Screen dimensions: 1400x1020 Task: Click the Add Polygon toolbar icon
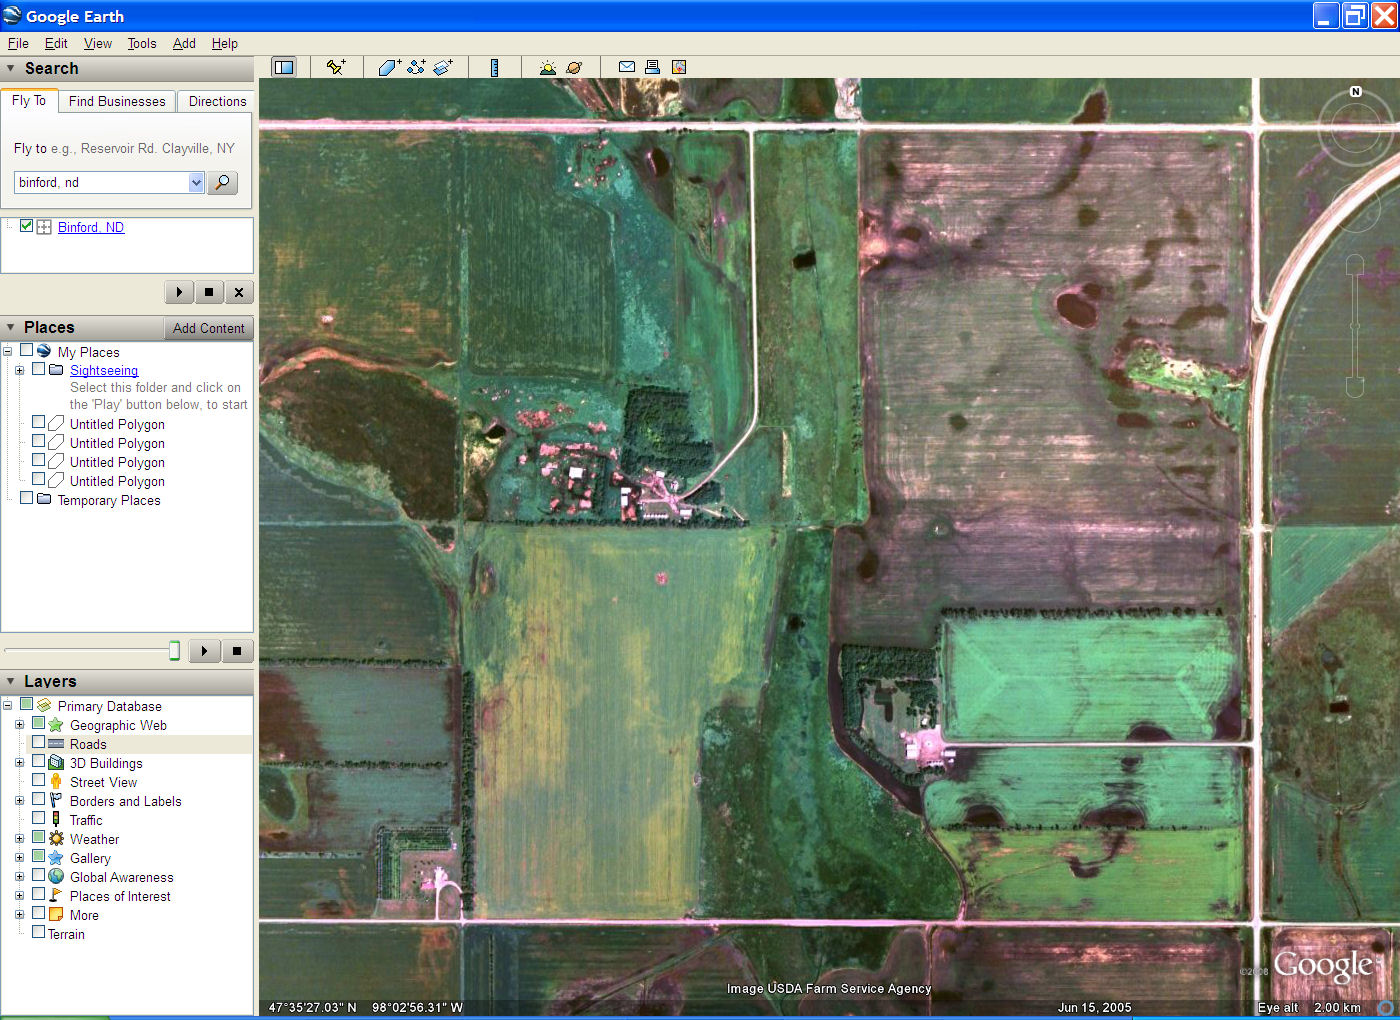click(x=389, y=67)
